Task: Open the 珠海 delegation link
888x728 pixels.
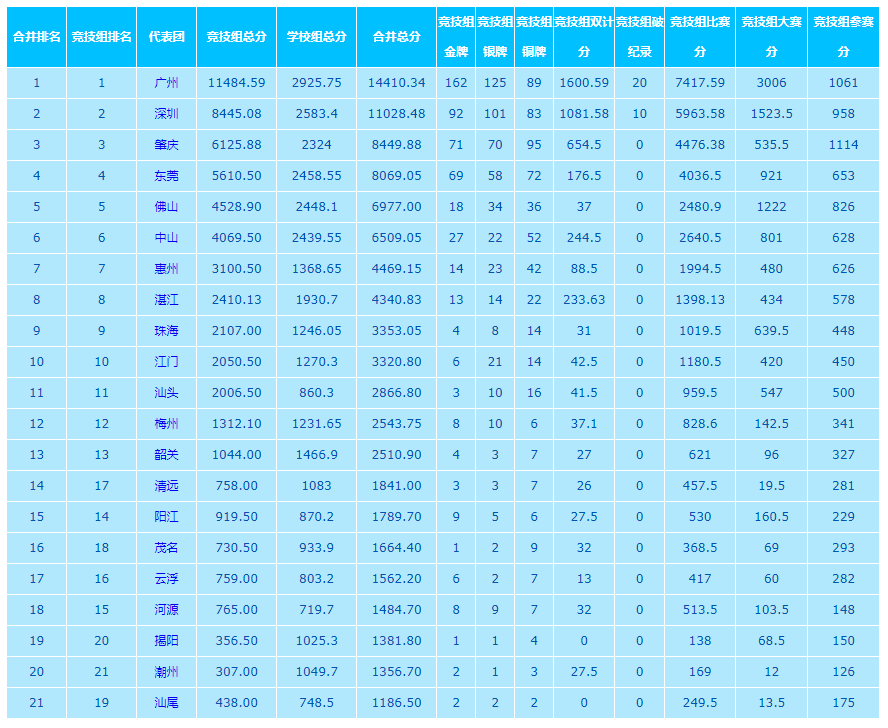Action: (166, 331)
